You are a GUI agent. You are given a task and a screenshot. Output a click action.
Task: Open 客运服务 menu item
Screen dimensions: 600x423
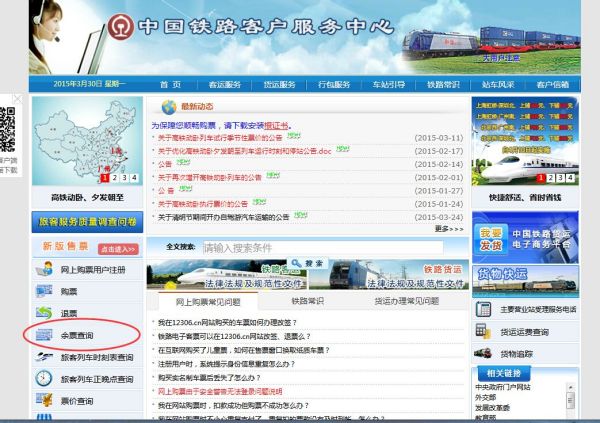coord(225,85)
